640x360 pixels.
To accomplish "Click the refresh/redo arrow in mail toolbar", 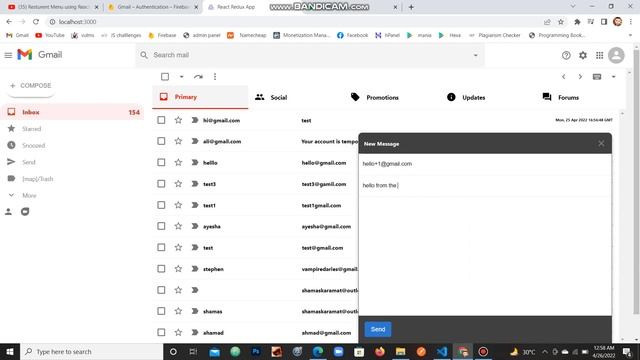I will click(x=198, y=77).
